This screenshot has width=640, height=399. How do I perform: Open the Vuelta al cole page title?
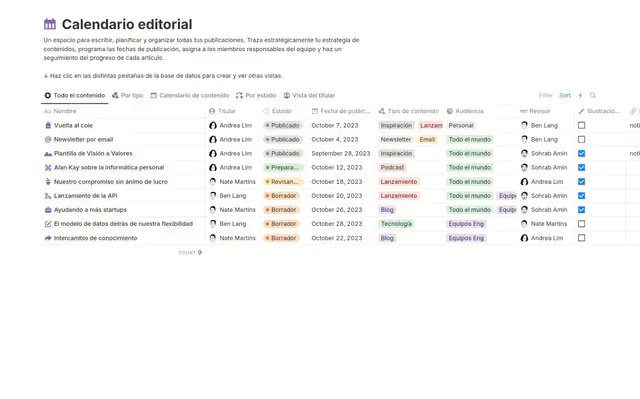tap(73, 125)
